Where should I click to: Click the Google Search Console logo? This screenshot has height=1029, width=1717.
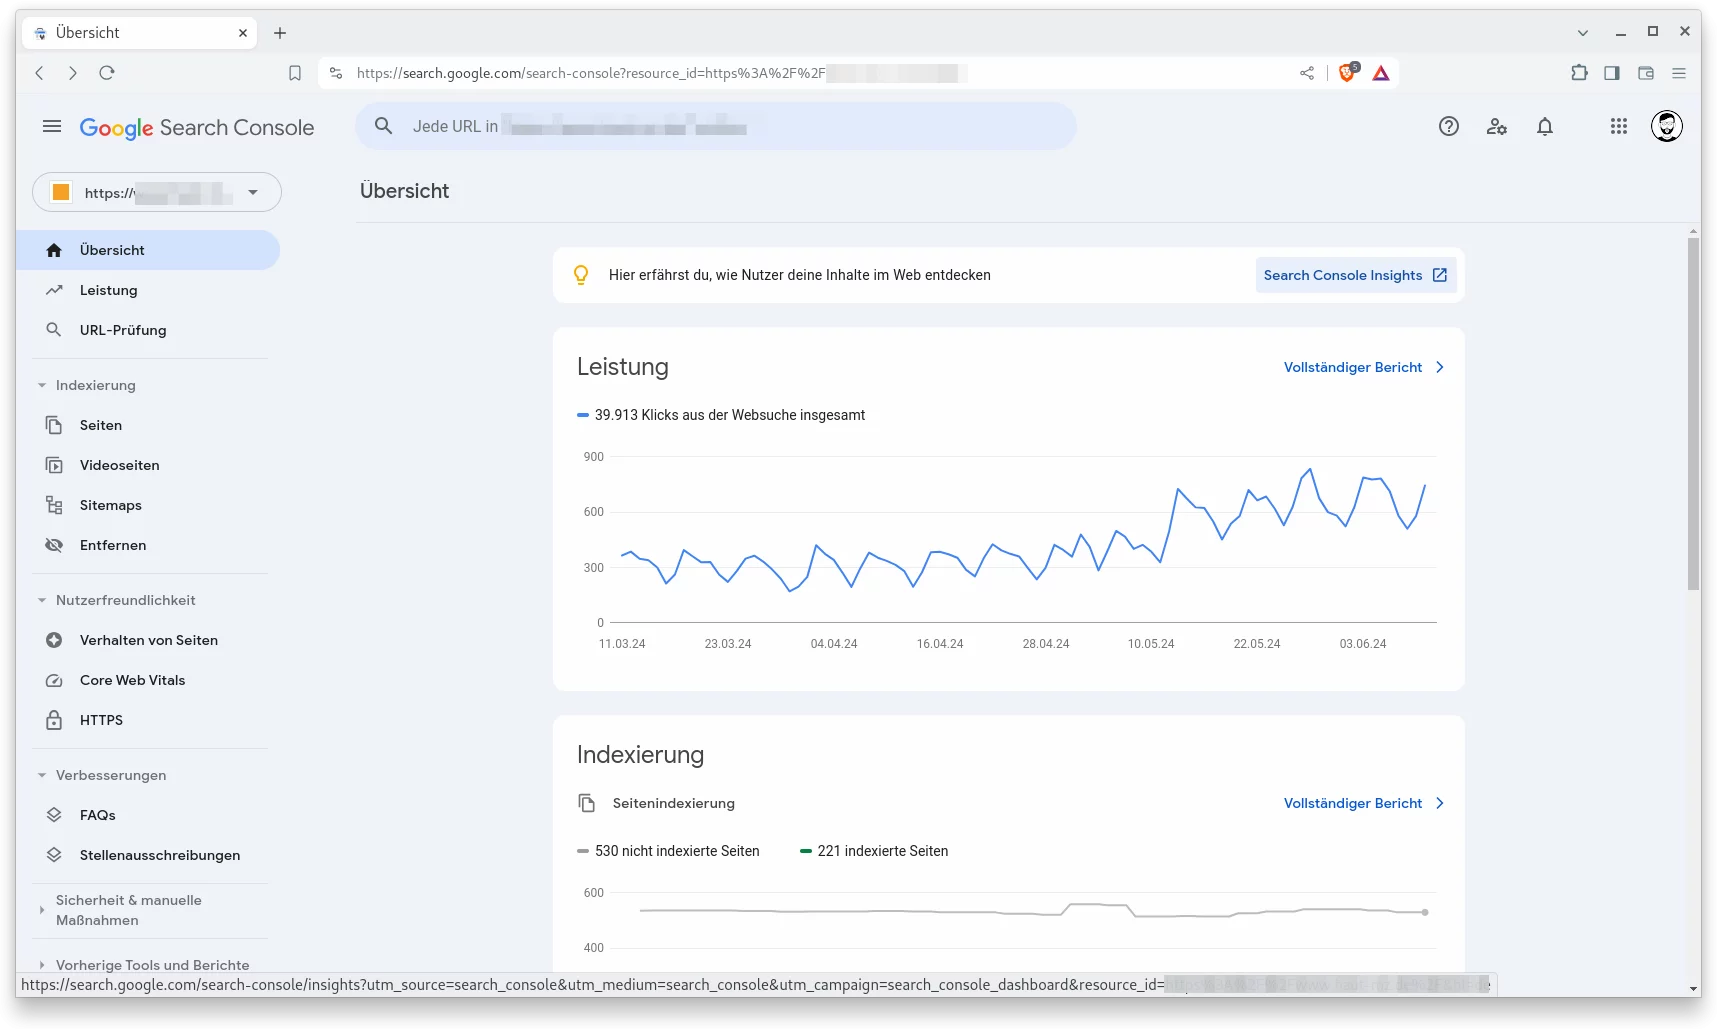click(x=197, y=128)
